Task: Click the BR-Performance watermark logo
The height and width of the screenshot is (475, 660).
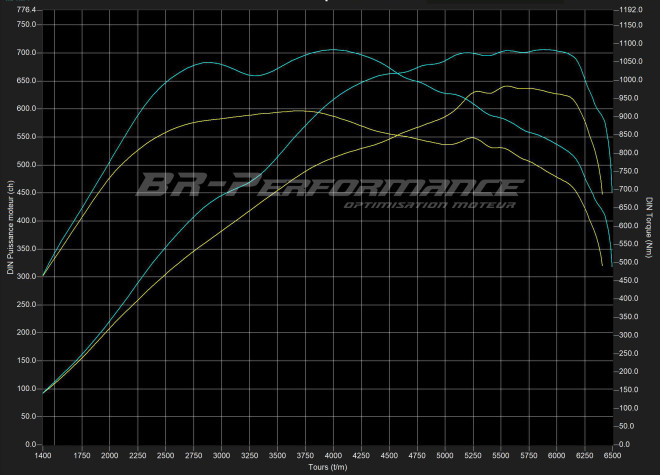Action: [x=328, y=185]
